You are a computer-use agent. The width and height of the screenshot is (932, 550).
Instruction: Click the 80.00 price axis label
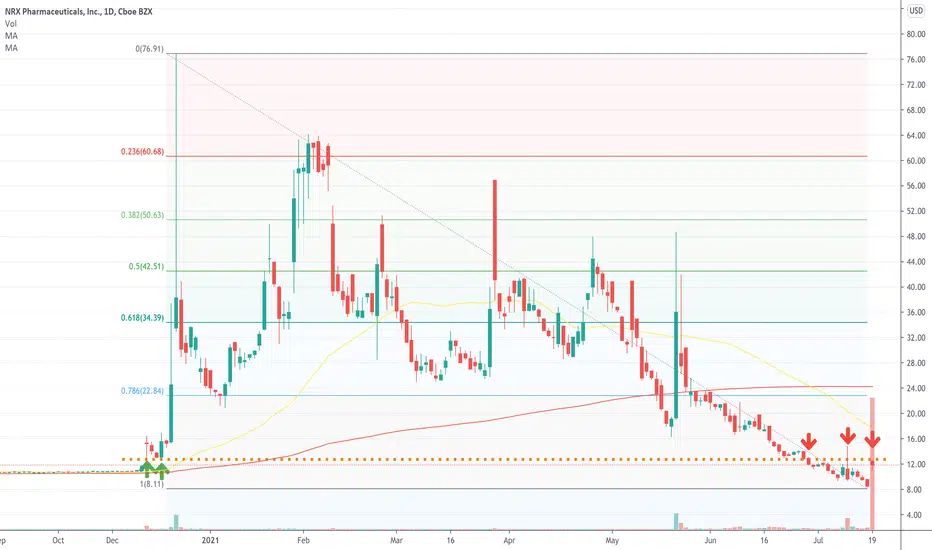pos(915,34)
